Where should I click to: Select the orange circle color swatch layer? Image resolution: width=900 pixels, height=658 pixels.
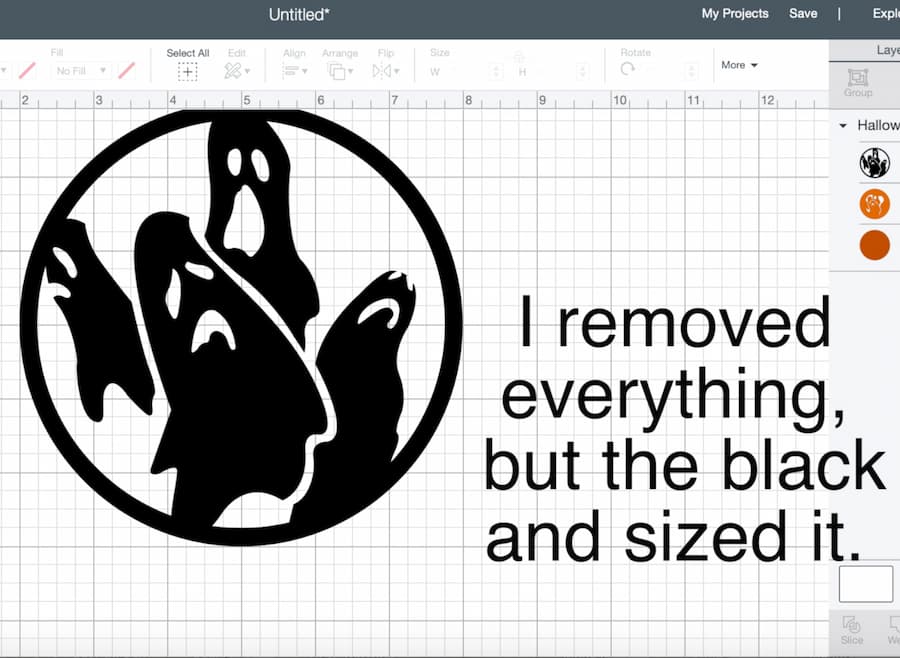click(x=874, y=245)
